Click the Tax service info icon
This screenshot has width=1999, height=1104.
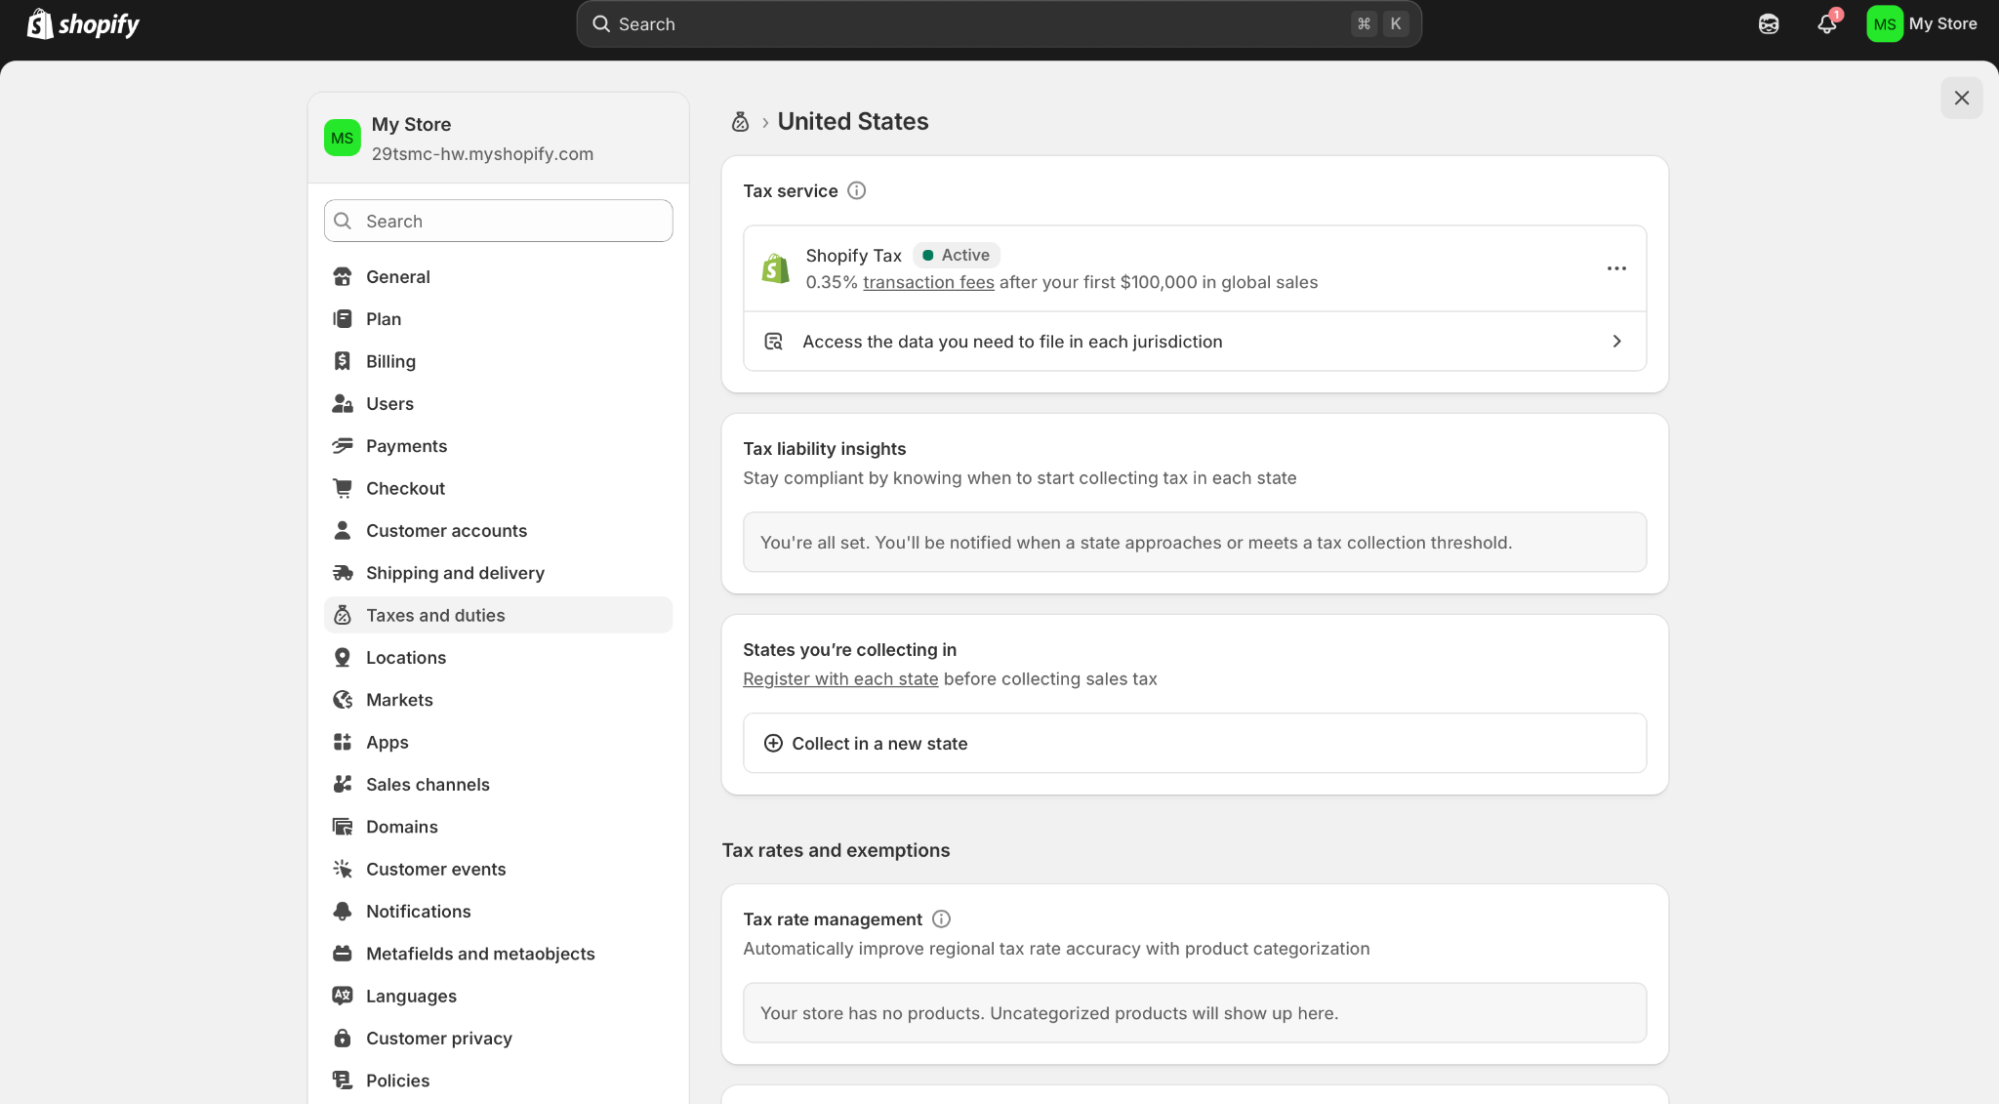pos(857,191)
